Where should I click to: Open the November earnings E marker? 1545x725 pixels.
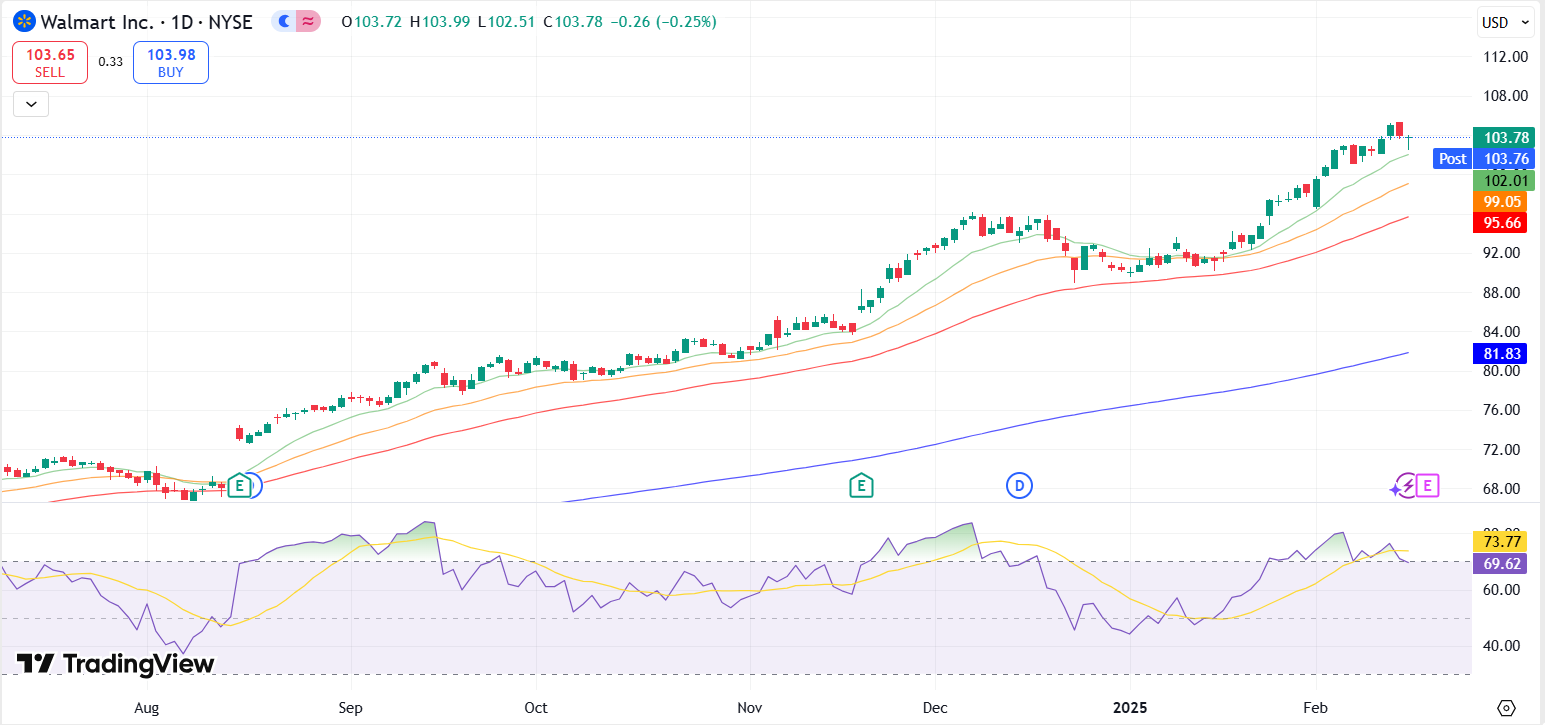coord(860,486)
